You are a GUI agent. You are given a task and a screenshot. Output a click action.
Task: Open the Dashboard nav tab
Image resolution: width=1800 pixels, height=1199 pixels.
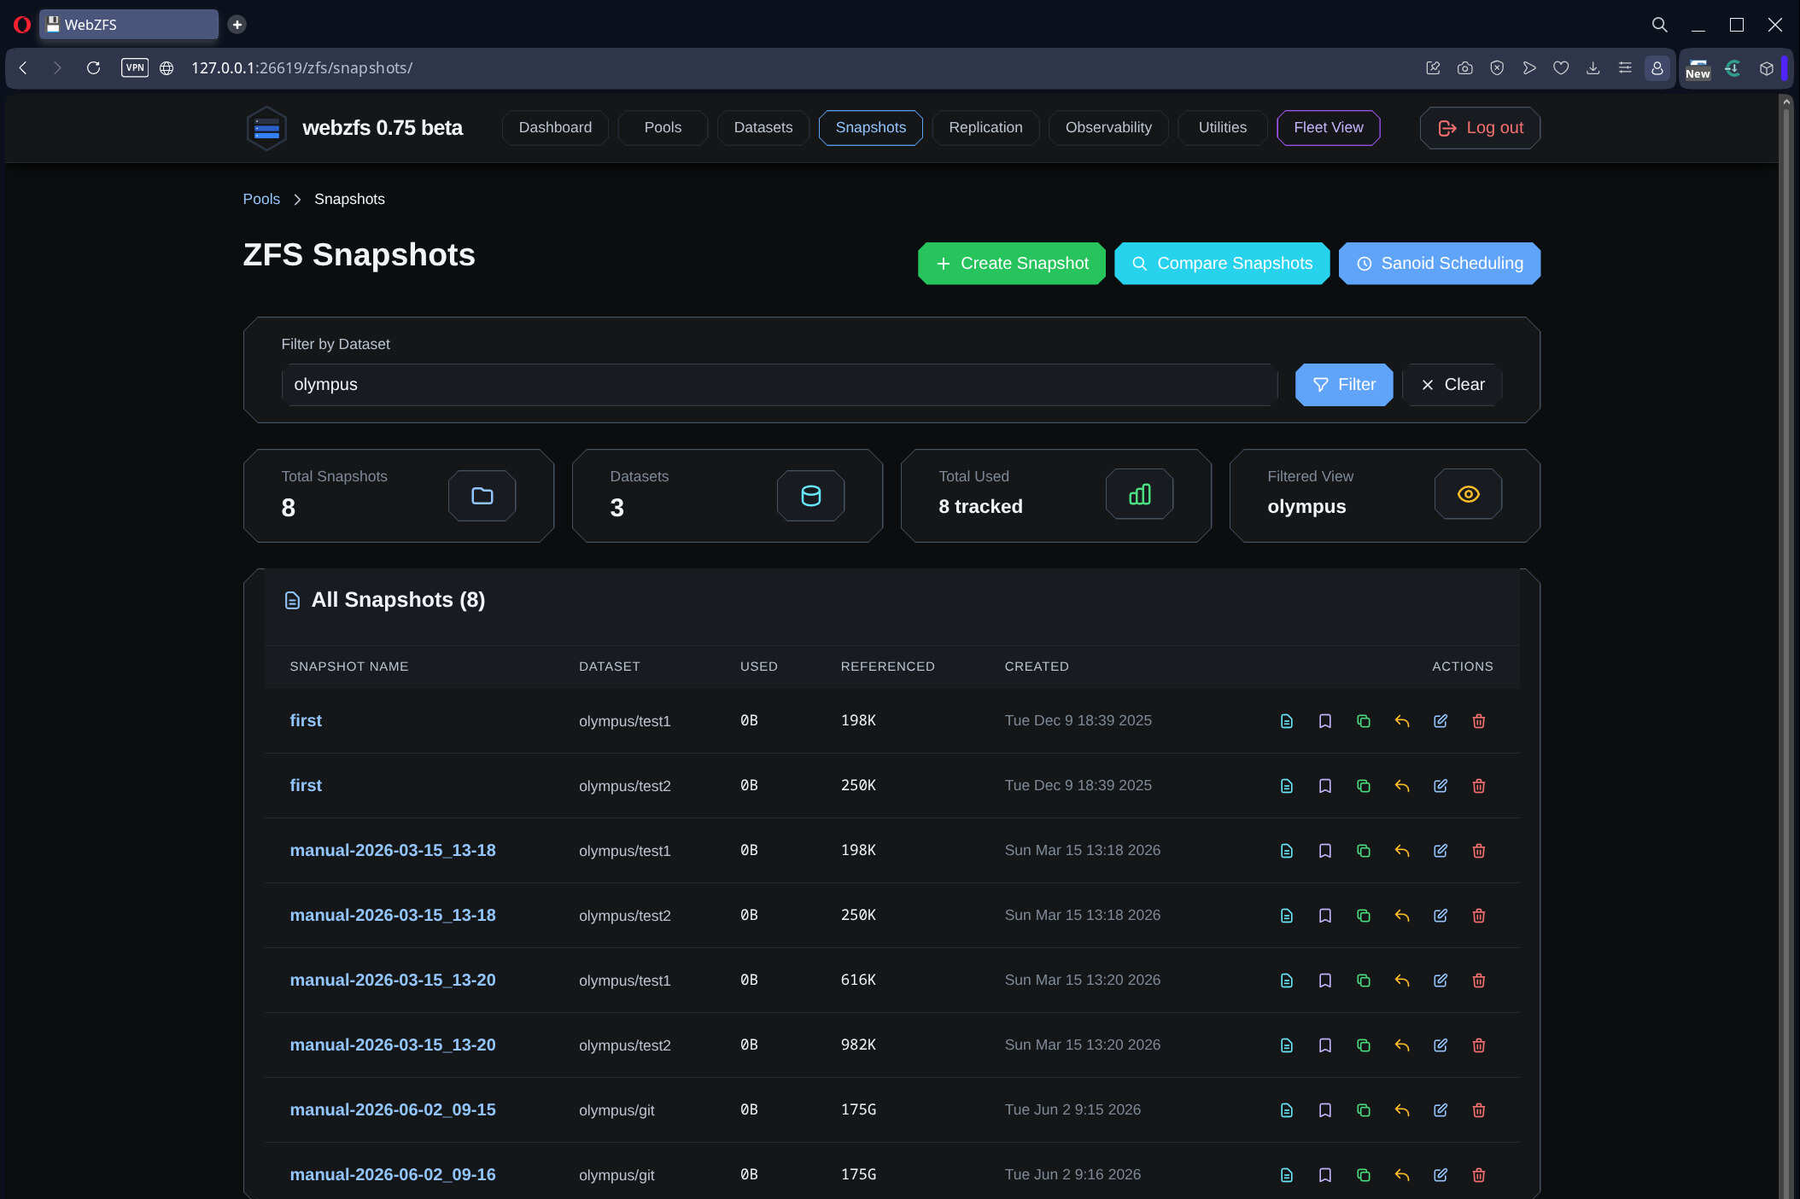pos(555,128)
